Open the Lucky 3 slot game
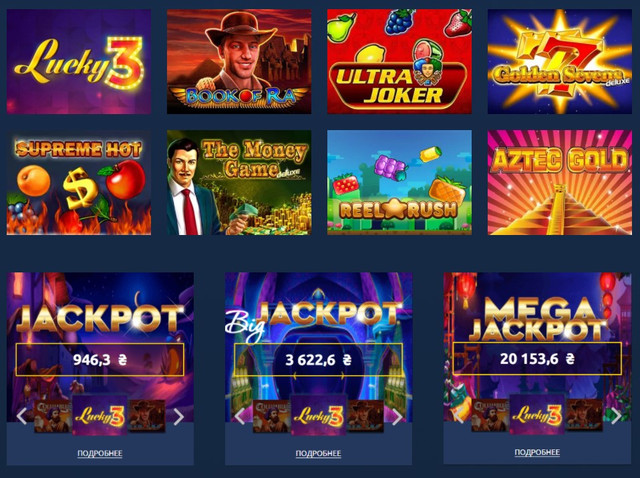 tap(79, 62)
